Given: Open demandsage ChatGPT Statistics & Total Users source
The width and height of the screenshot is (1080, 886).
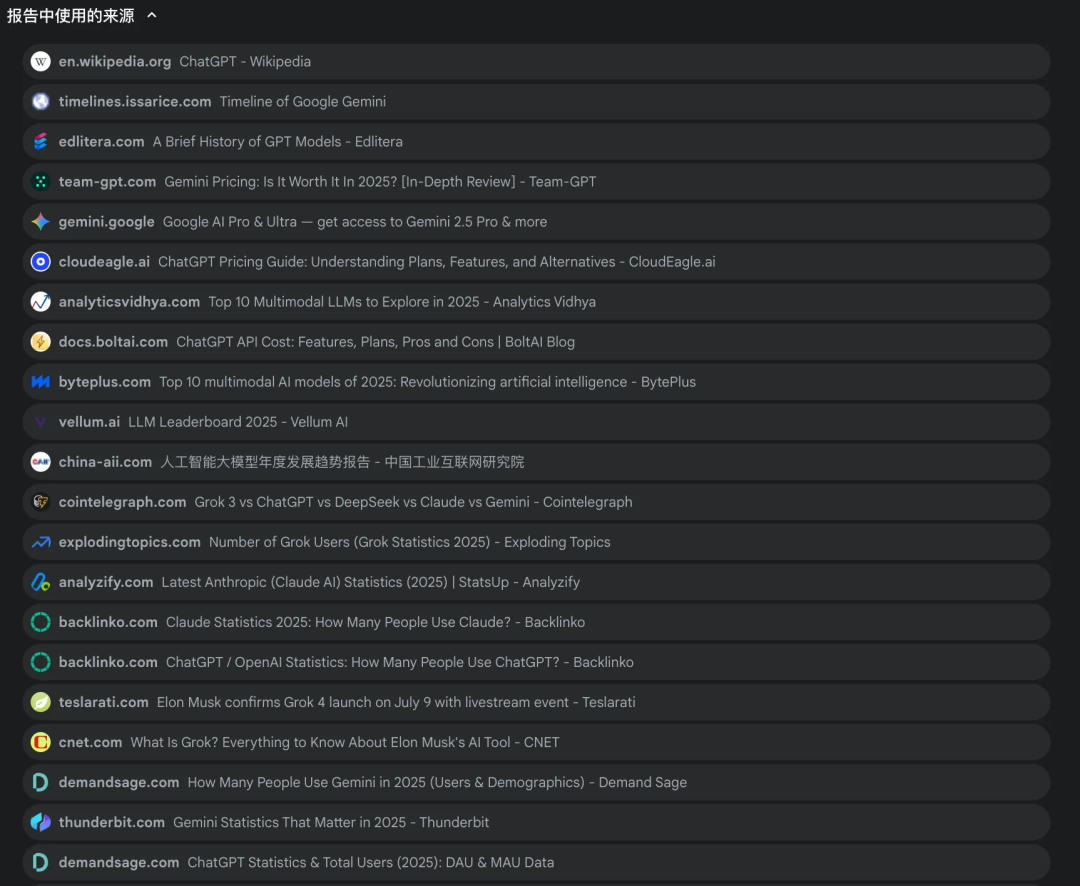Looking at the screenshot, I should tap(537, 862).
